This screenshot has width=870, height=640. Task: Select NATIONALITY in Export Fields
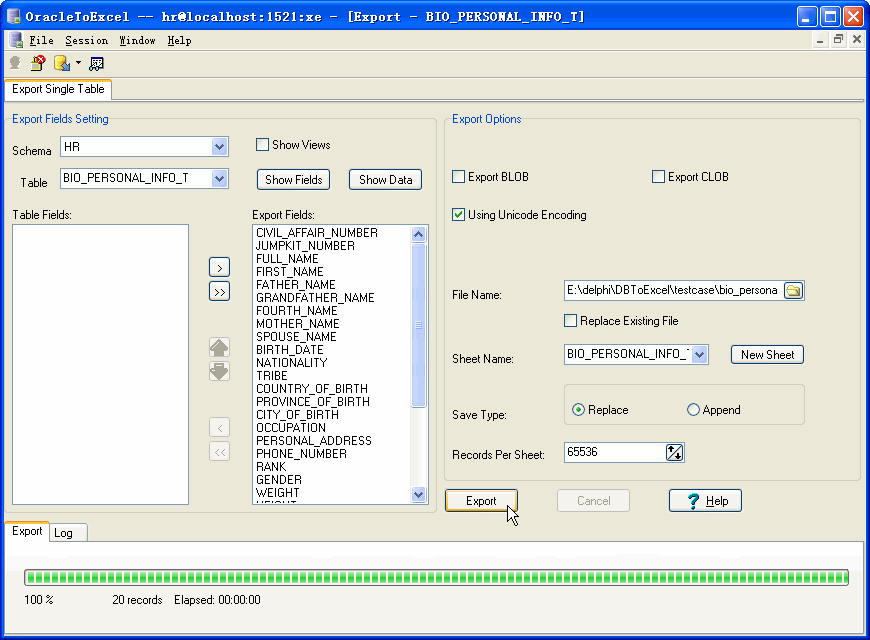(x=291, y=363)
